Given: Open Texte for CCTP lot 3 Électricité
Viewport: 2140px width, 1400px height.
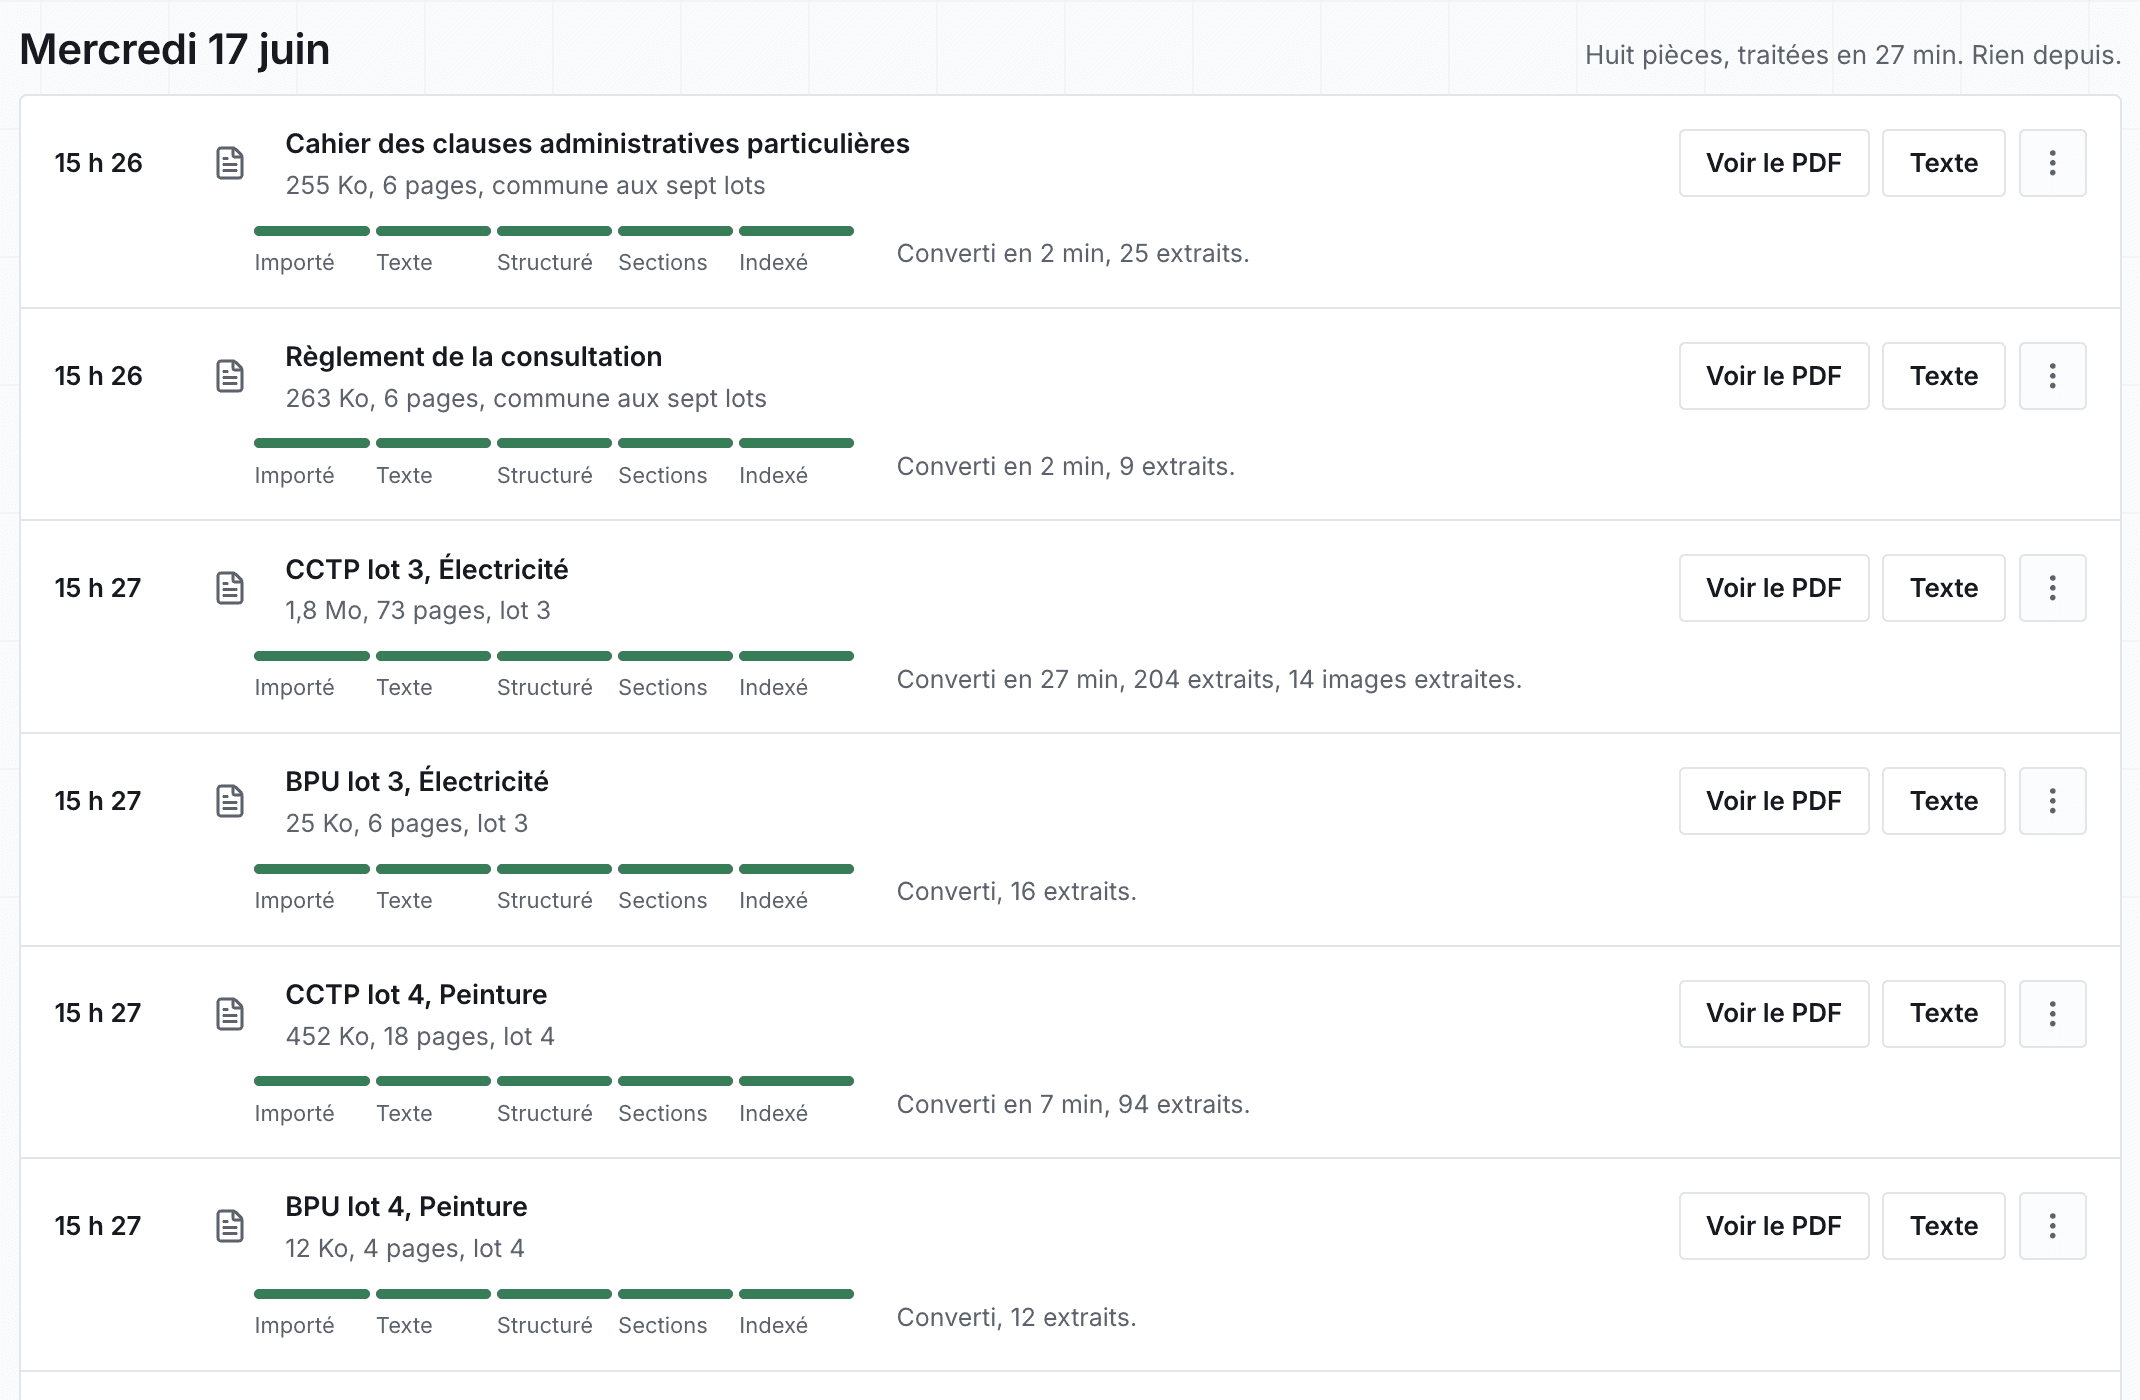Looking at the screenshot, I should [1944, 588].
